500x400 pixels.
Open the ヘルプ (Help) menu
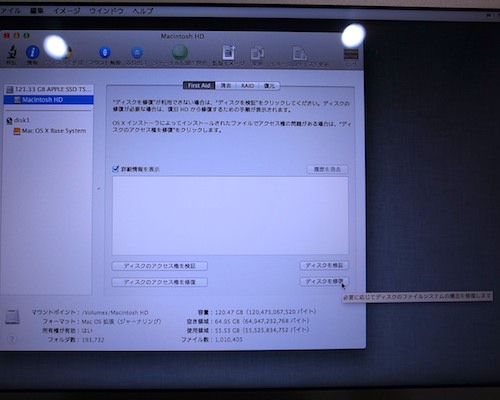click(143, 11)
